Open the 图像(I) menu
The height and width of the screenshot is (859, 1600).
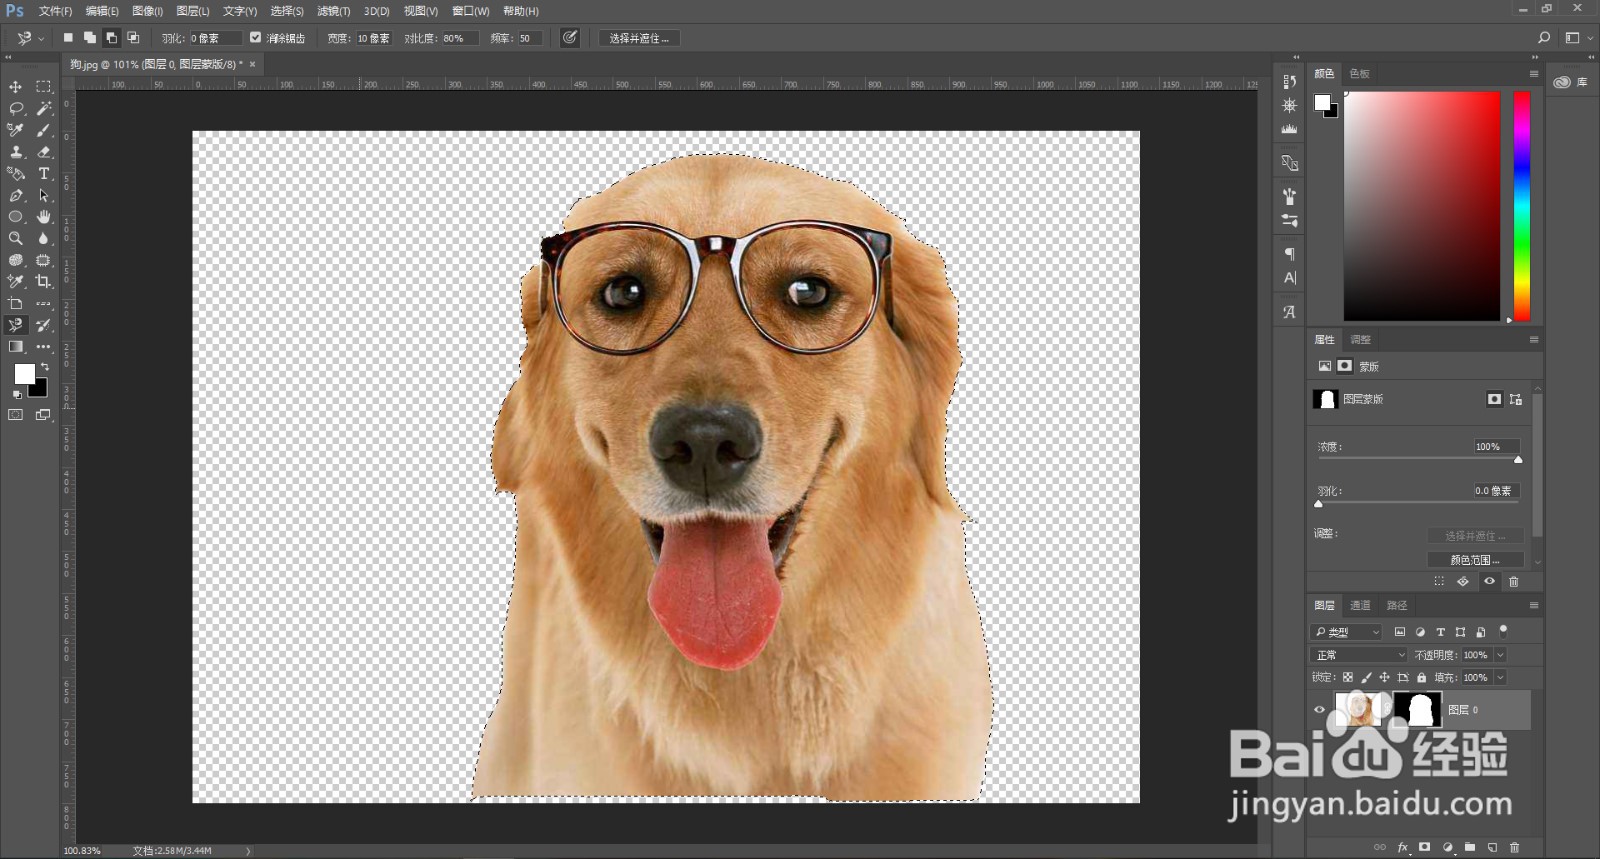pyautogui.click(x=147, y=11)
